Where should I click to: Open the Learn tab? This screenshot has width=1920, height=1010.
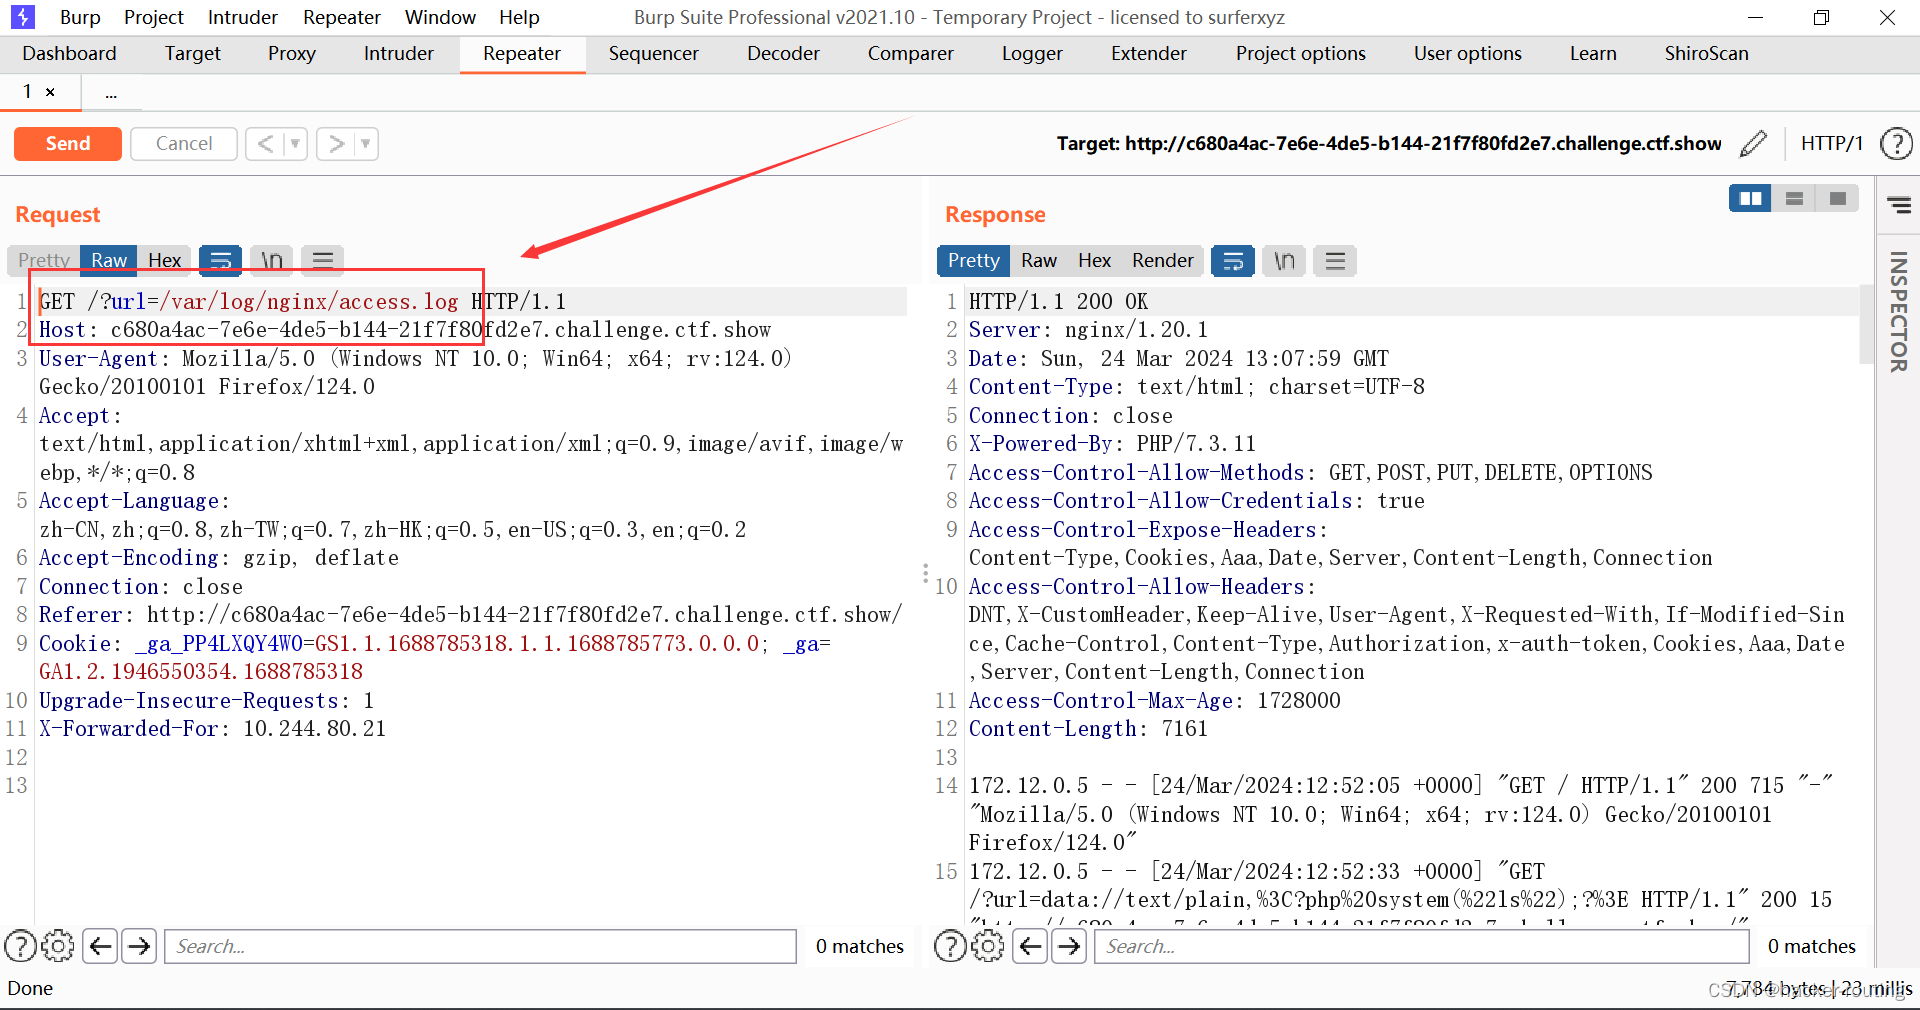point(1593,54)
